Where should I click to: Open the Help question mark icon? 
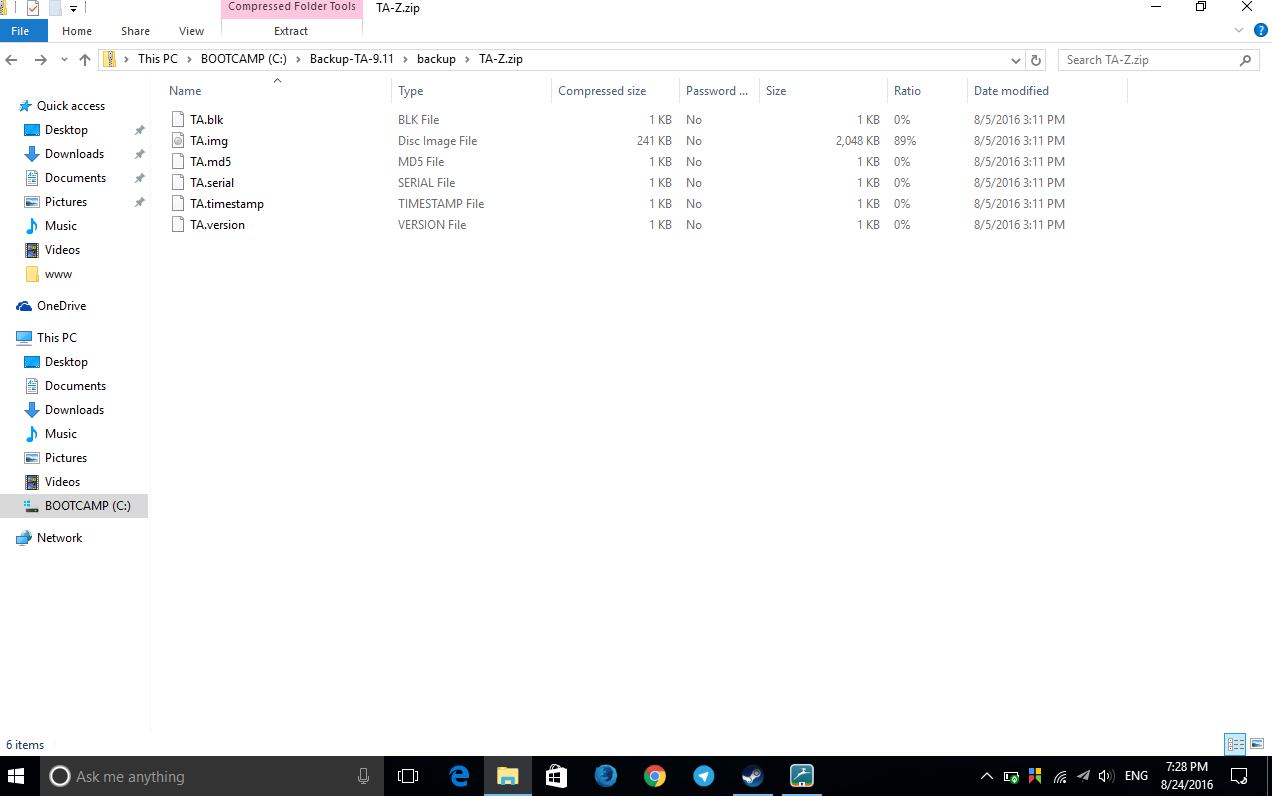tap(1258, 31)
